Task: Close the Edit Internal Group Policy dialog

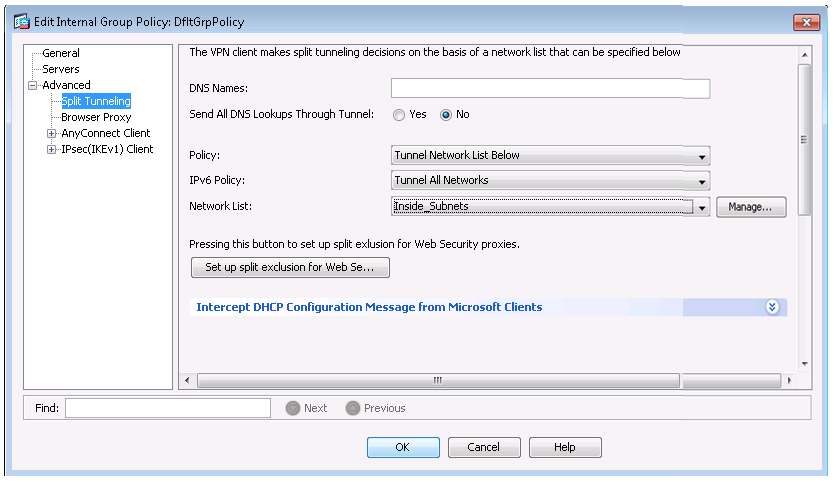Action: pos(806,21)
